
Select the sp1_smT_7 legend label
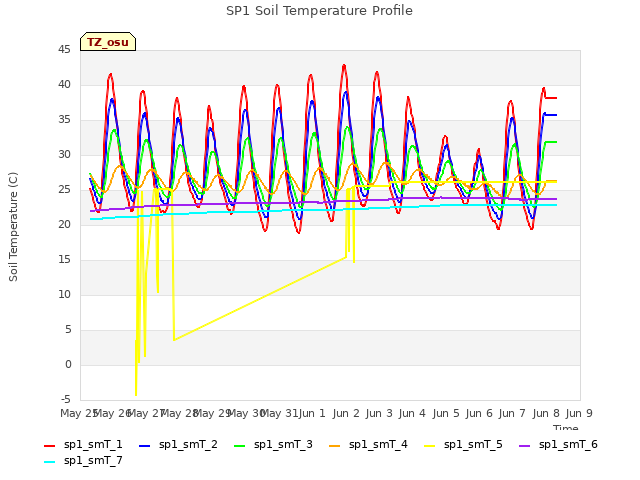(93, 460)
